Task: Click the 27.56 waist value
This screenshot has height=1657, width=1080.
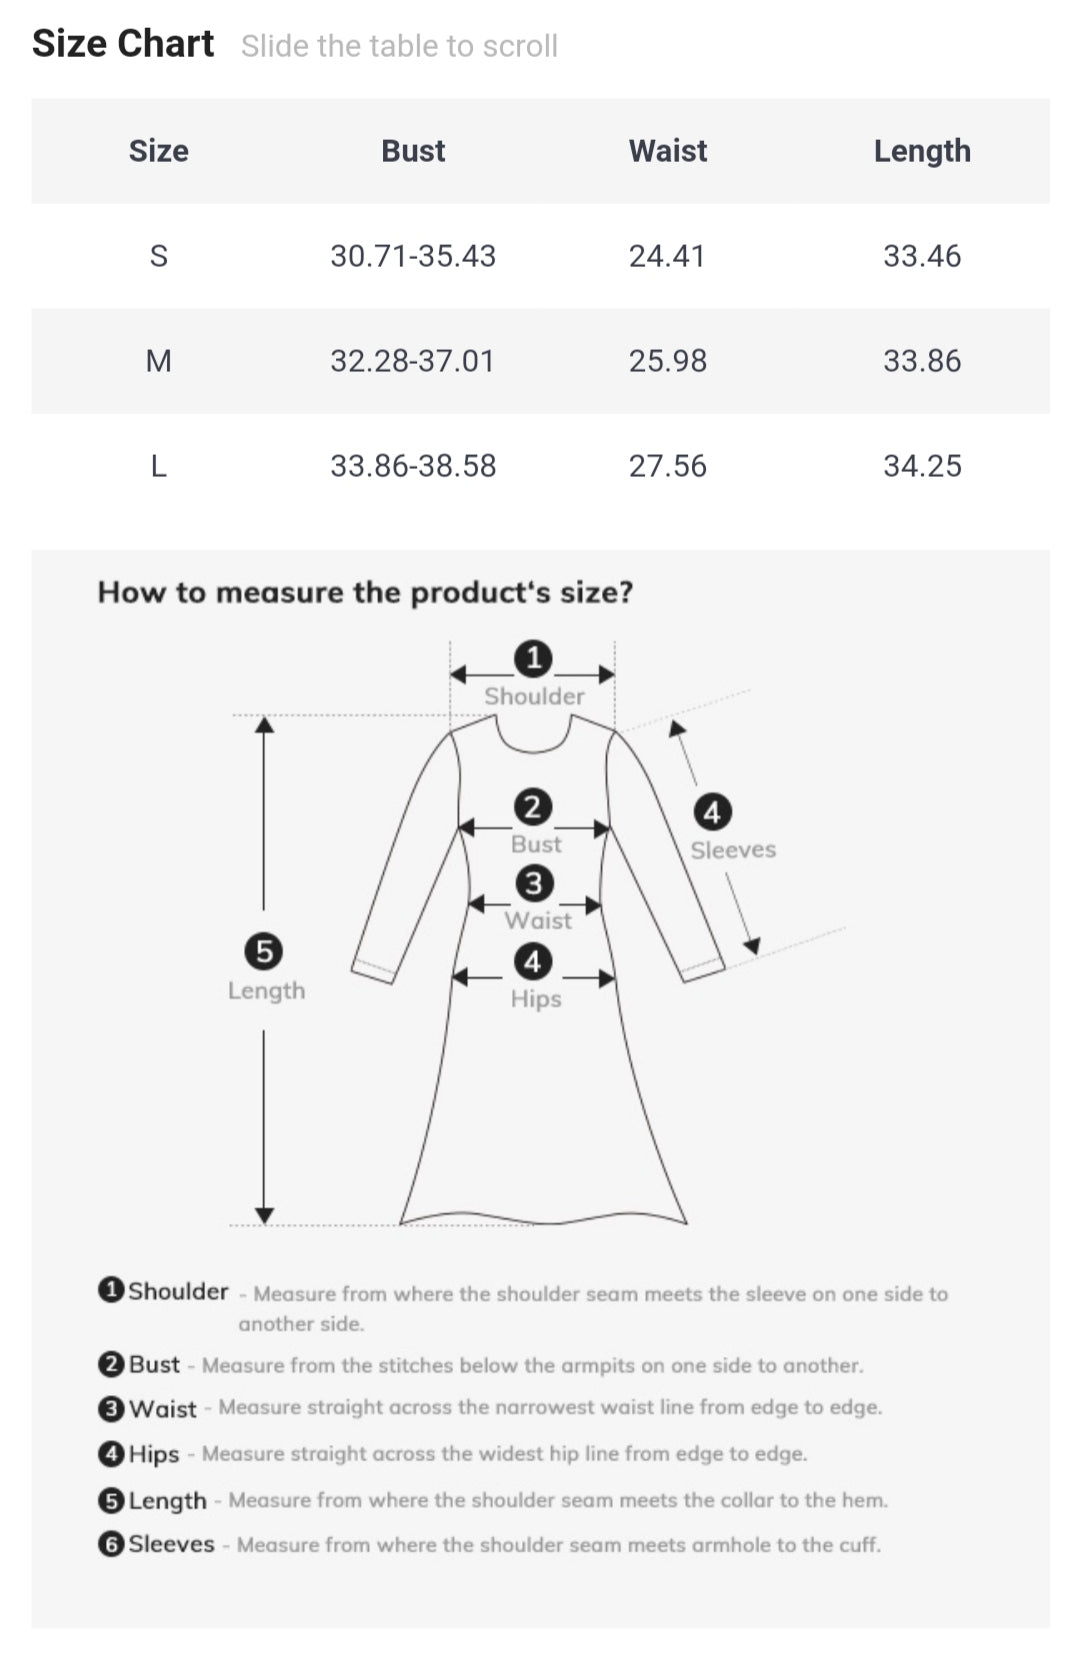Action: coord(667,466)
